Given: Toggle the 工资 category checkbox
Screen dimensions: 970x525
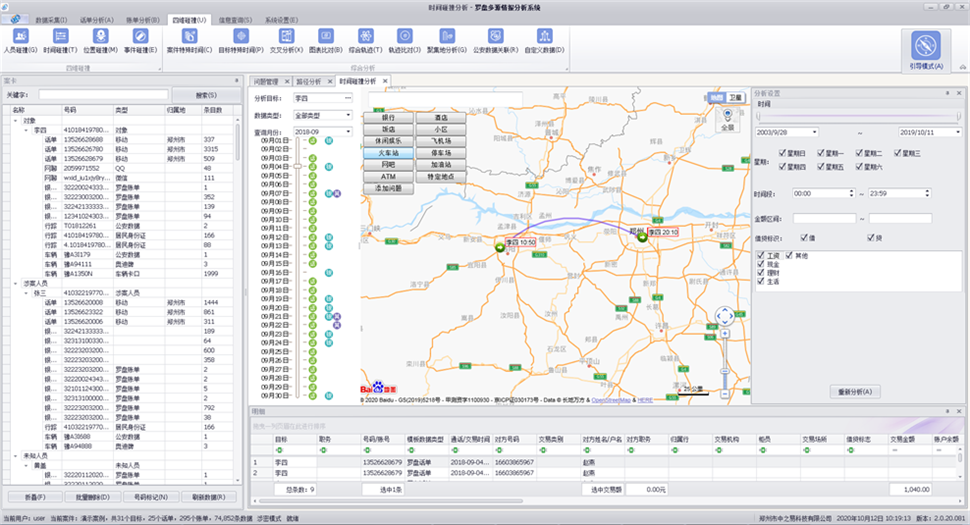Looking at the screenshot, I should click(x=761, y=255).
